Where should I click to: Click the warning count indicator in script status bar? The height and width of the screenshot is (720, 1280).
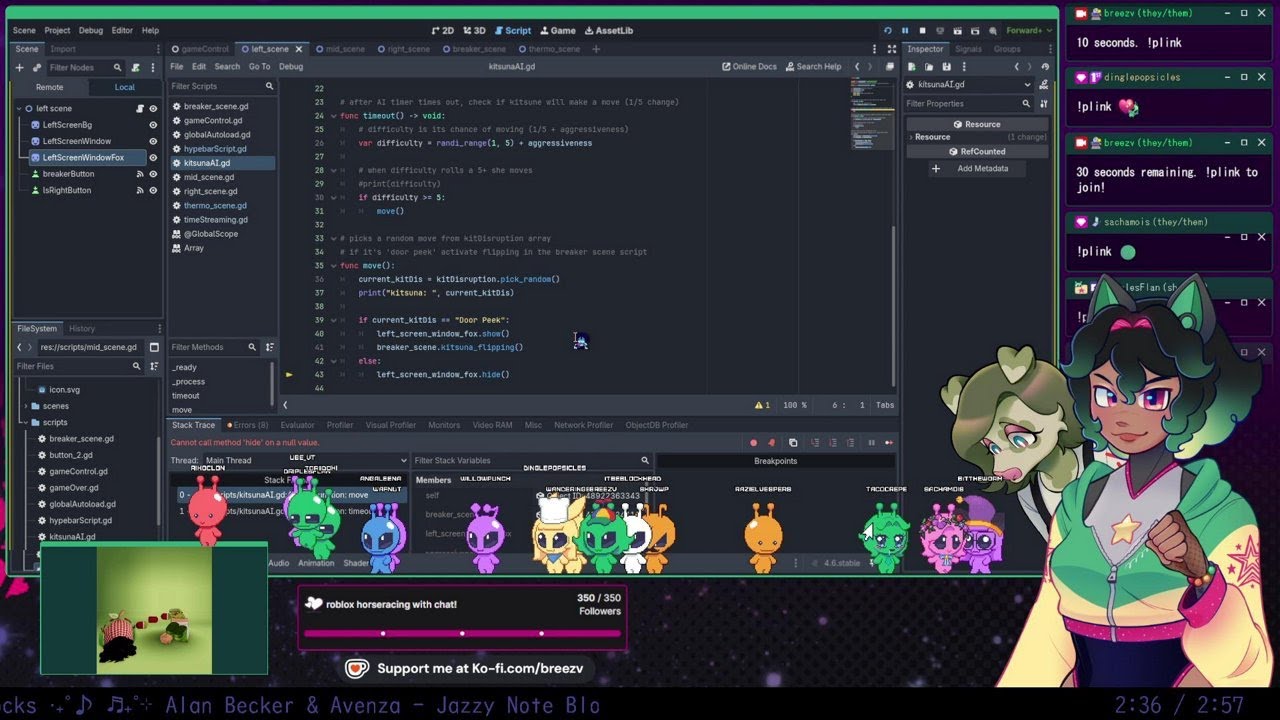[x=763, y=405]
